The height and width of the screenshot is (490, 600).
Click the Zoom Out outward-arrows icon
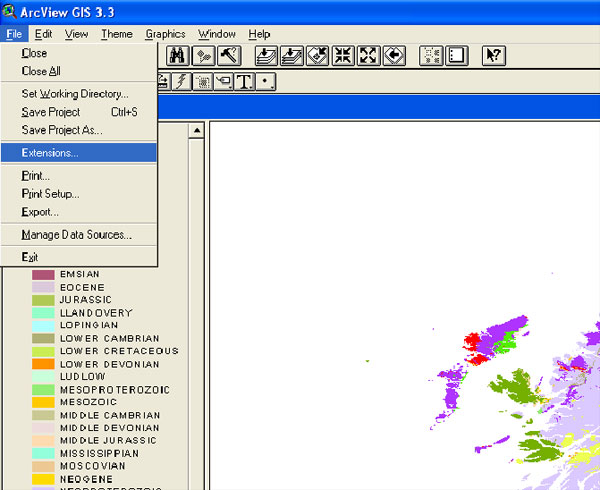[368, 56]
